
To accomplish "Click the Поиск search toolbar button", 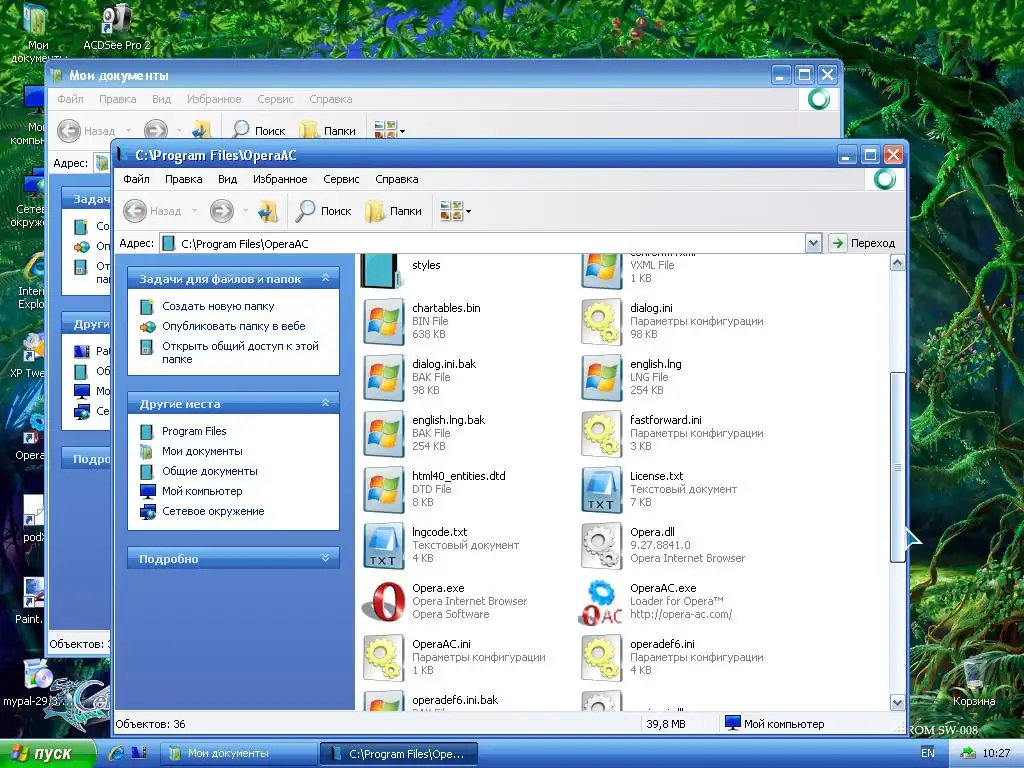I will [323, 211].
